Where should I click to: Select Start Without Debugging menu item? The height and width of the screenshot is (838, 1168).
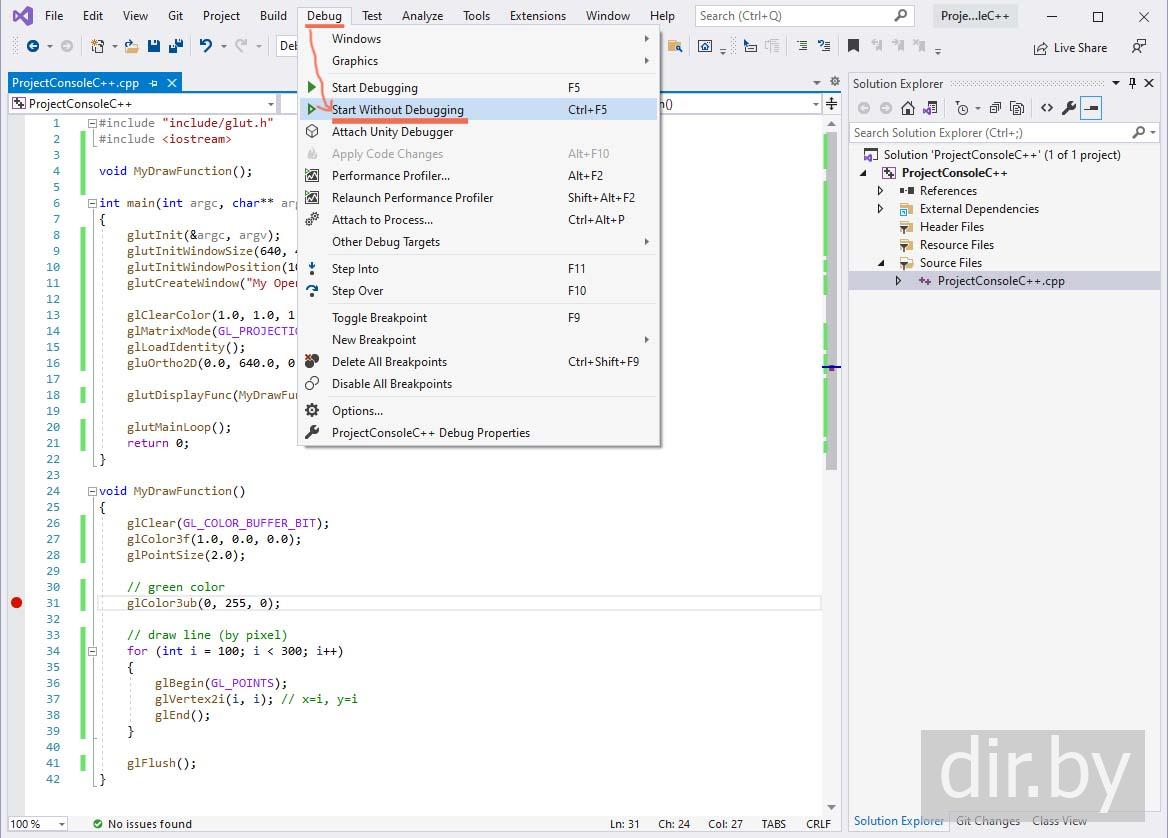tap(398, 110)
